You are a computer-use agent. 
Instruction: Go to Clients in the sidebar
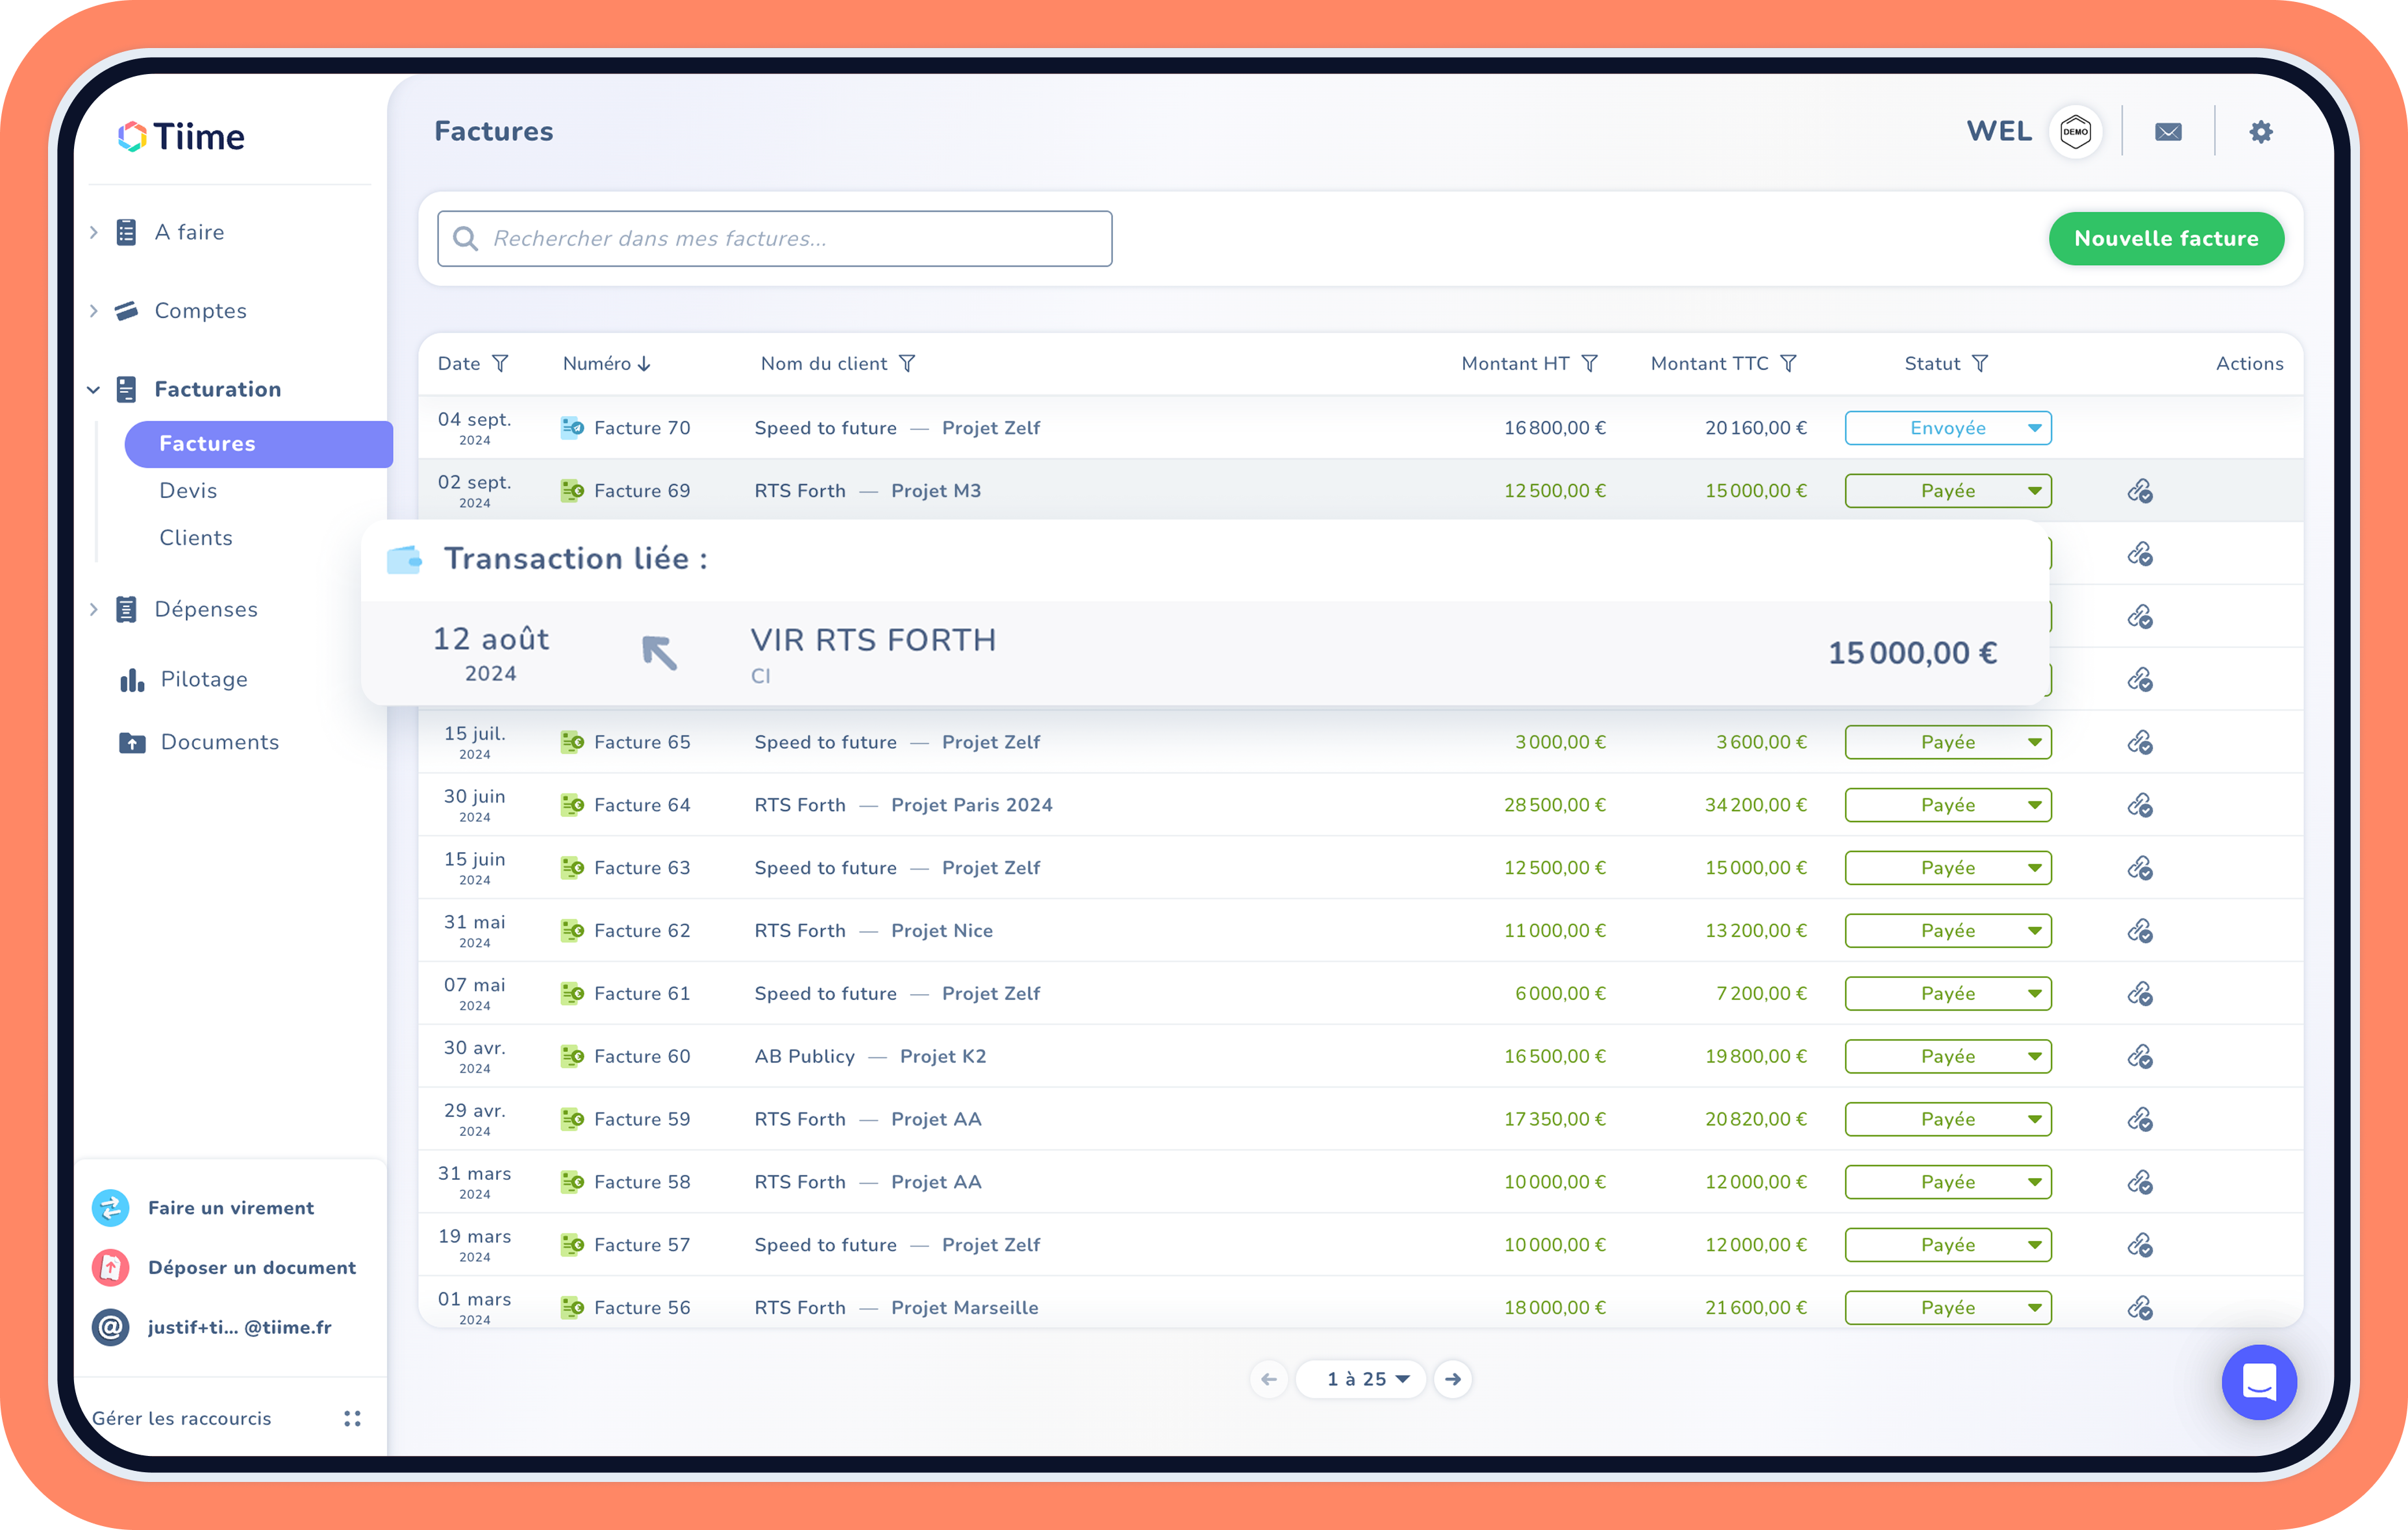196,538
